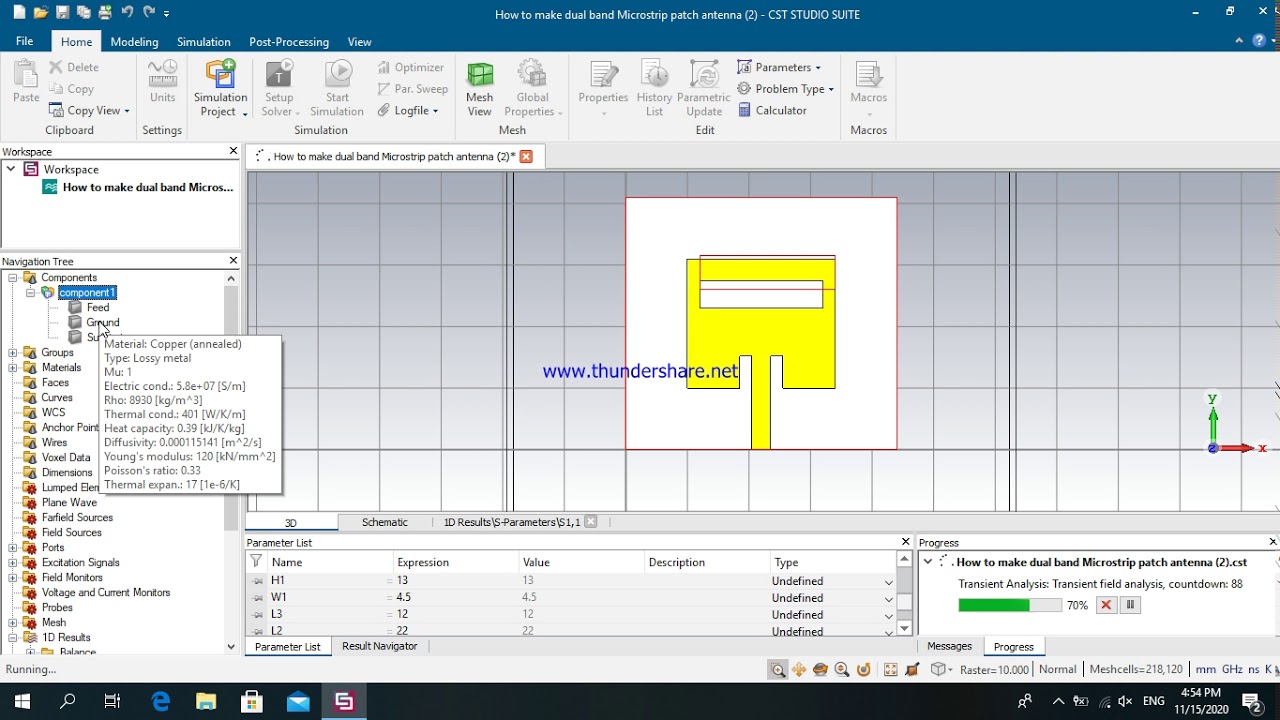This screenshot has width=1280, height=720.
Task: Switch to the Schematic view tab
Action: [384, 522]
